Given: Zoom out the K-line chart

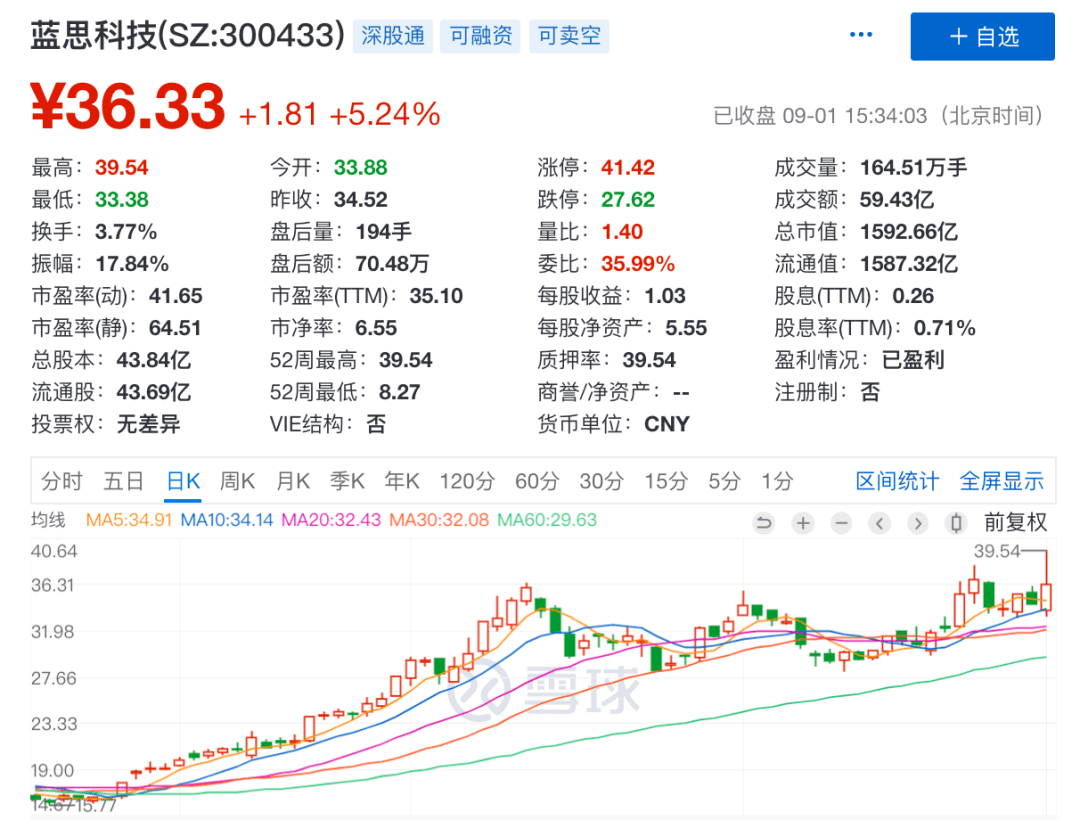Looking at the screenshot, I should (x=841, y=523).
